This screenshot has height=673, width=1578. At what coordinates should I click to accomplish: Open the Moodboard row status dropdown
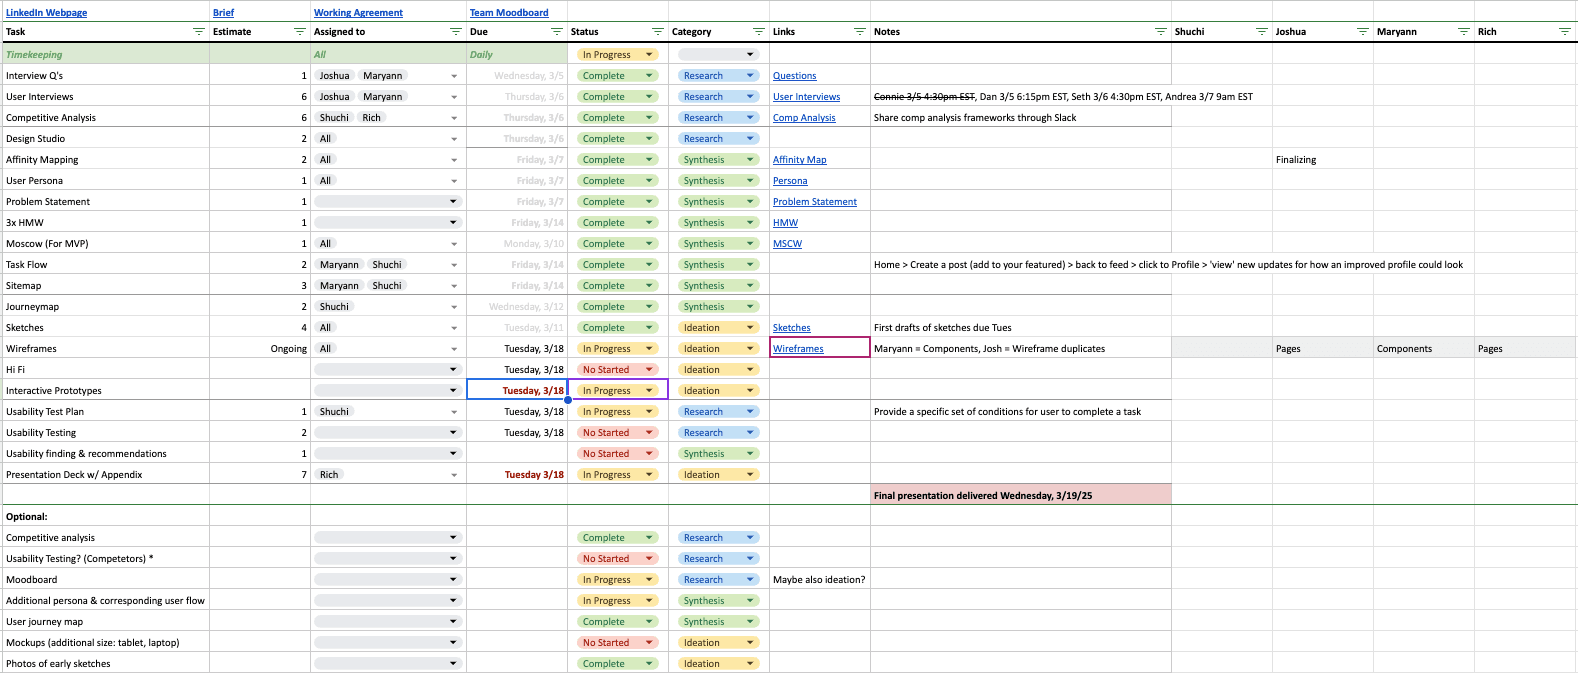[618, 580]
